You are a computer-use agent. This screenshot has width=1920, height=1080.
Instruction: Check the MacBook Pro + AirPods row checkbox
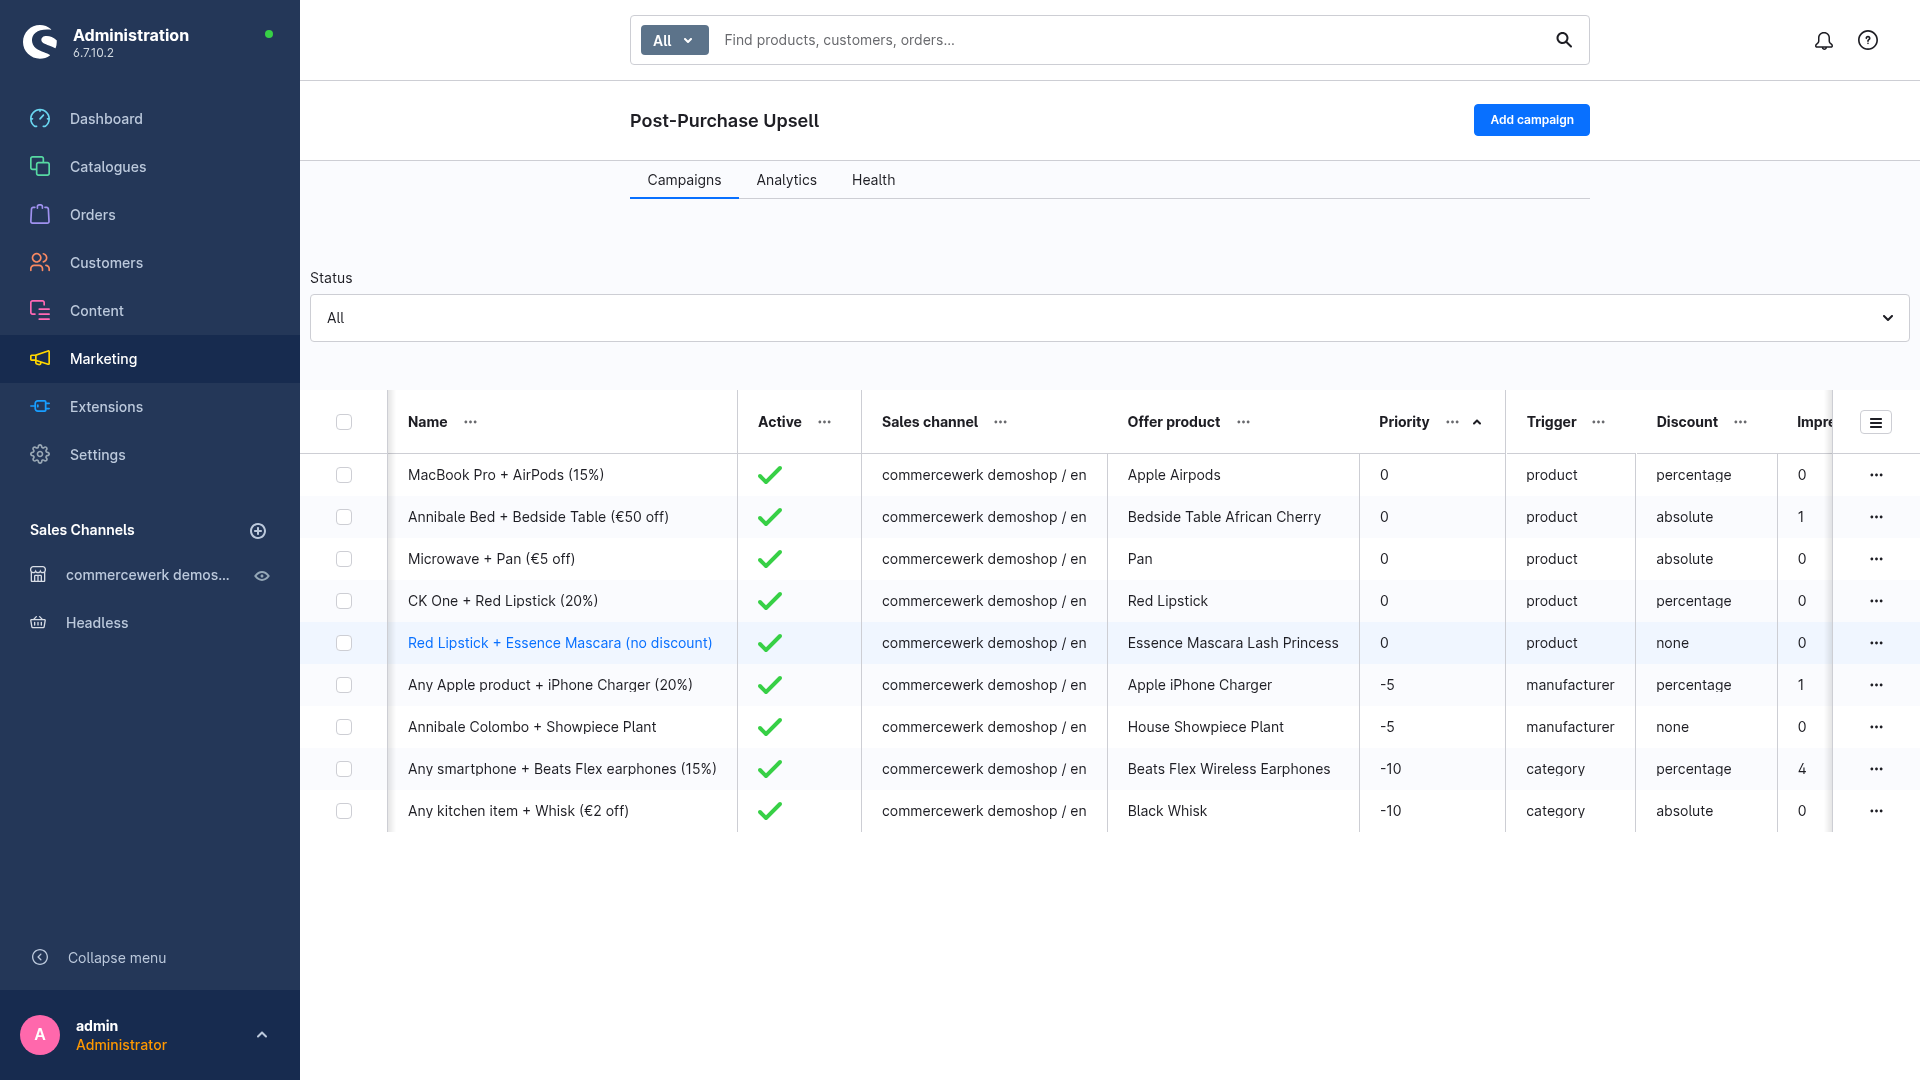pos(344,475)
